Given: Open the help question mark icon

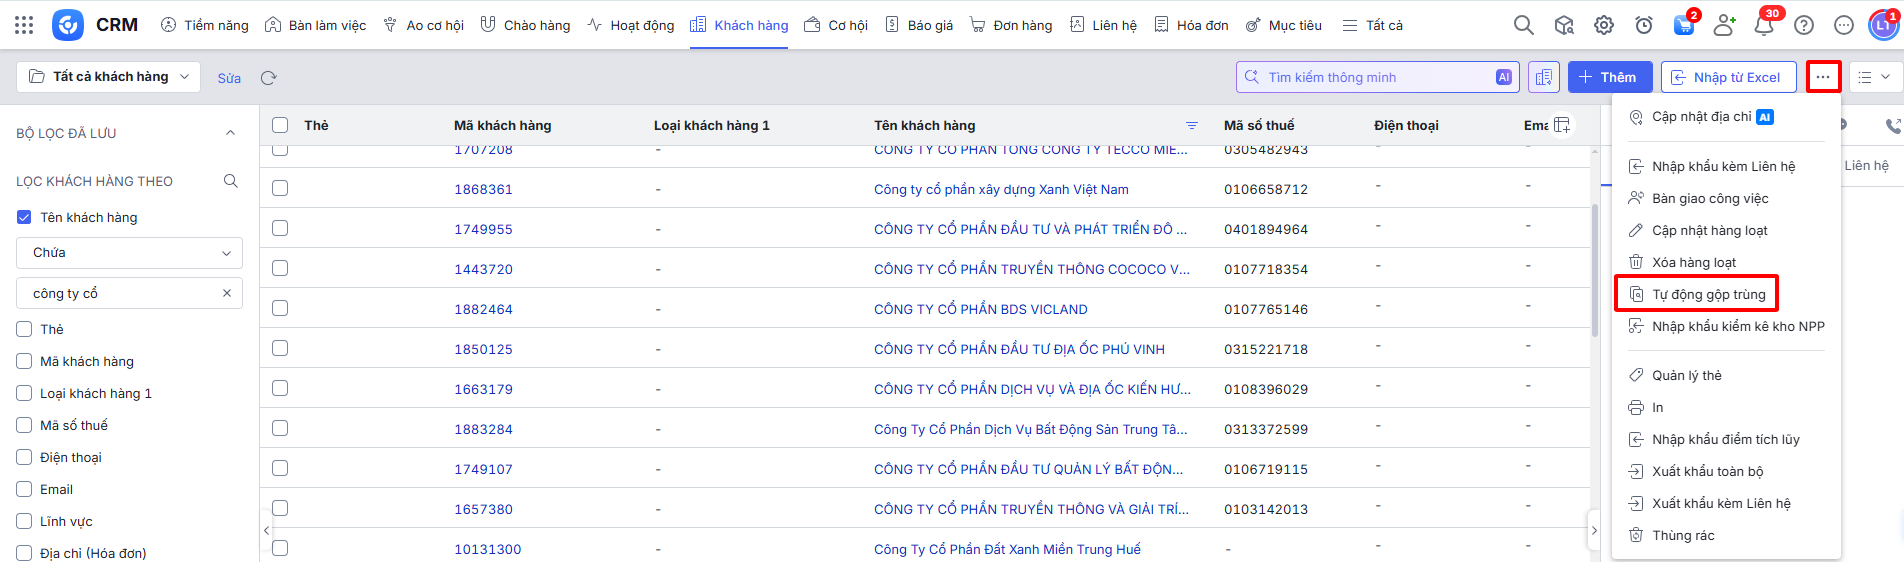Looking at the screenshot, I should click(1804, 25).
